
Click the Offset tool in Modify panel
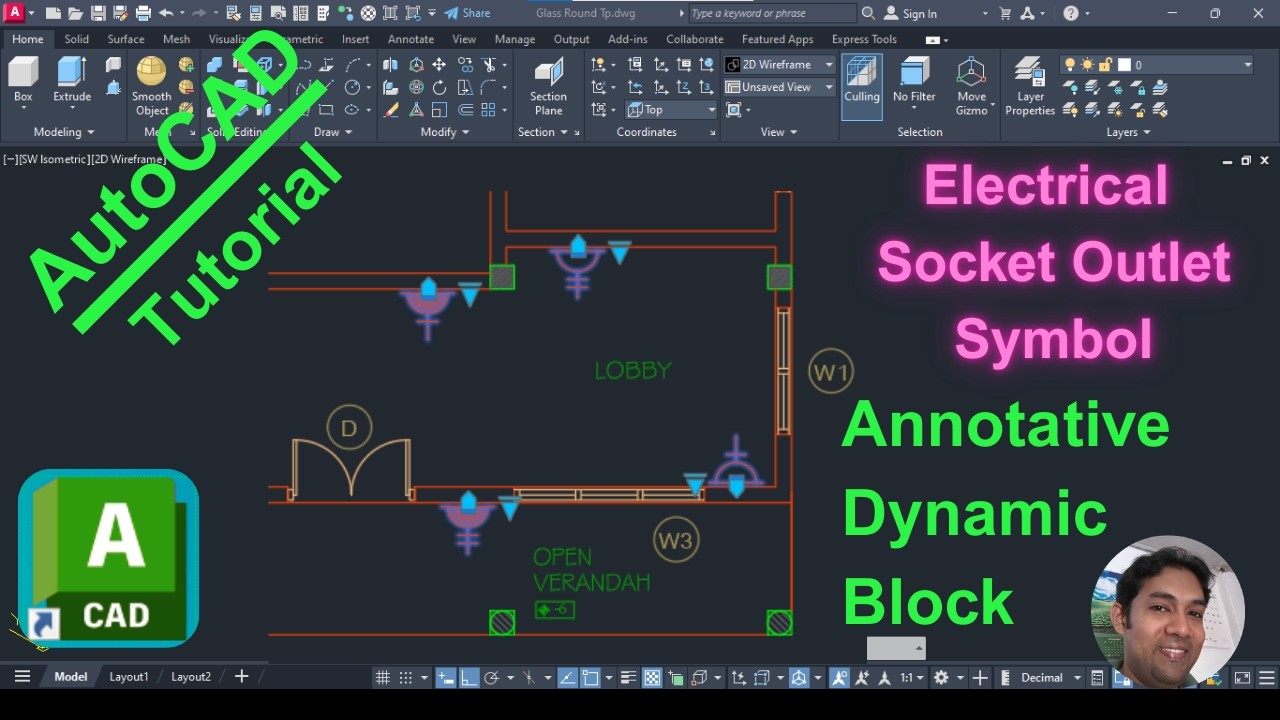pyautogui.click(x=465, y=110)
